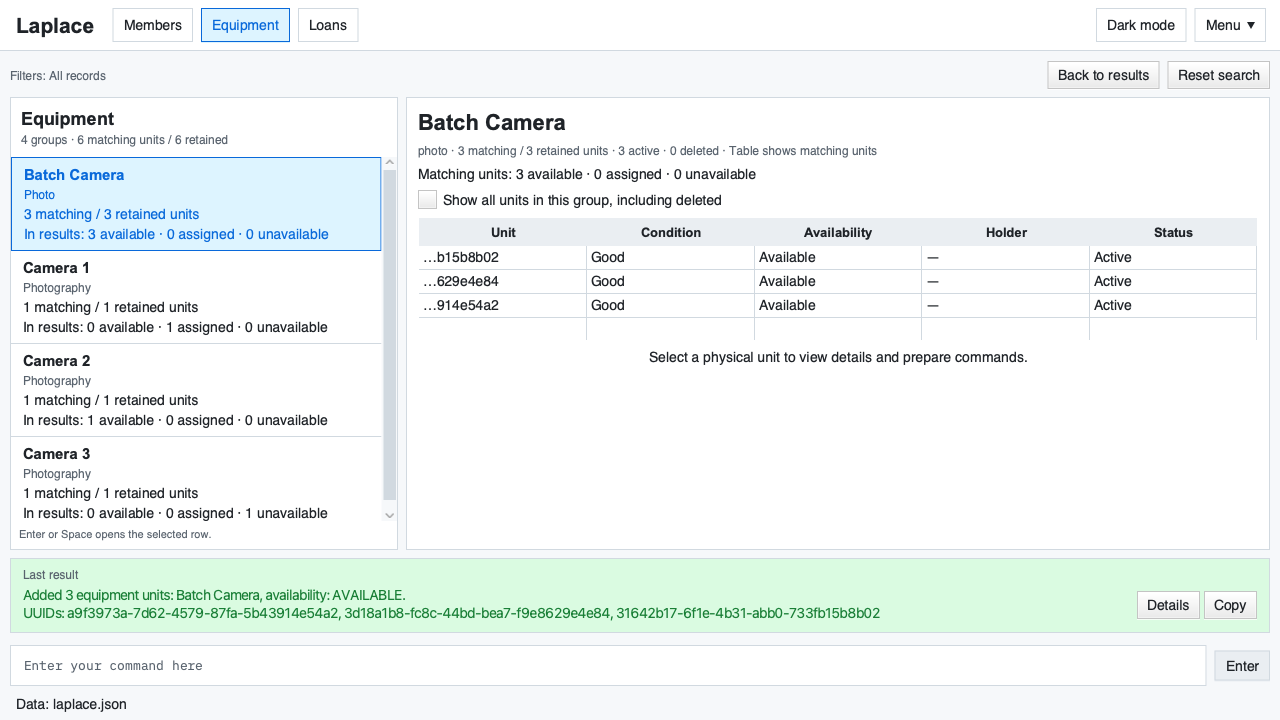Focus the command input field
Viewport: 1280px width, 720px height.
click(608, 666)
